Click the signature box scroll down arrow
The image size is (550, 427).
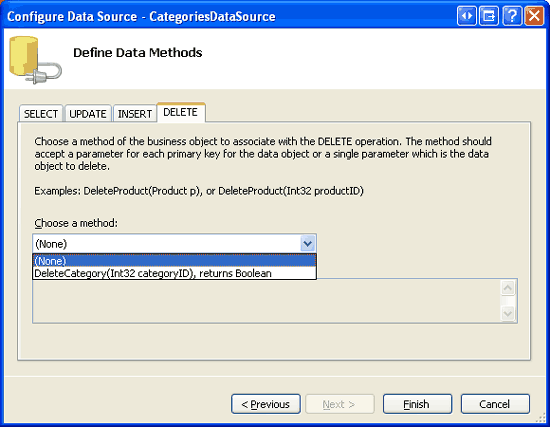(x=508, y=313)
